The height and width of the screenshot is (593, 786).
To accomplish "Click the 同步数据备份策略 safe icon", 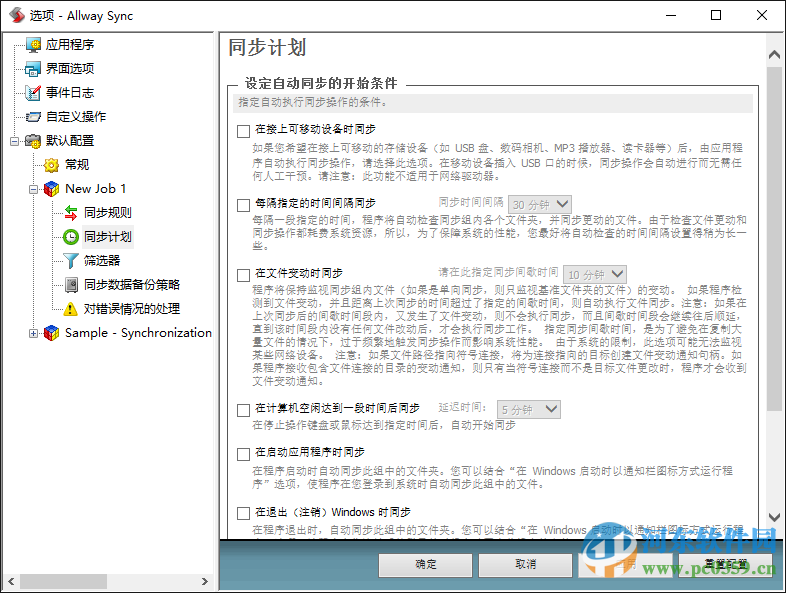I will point(71,285).
